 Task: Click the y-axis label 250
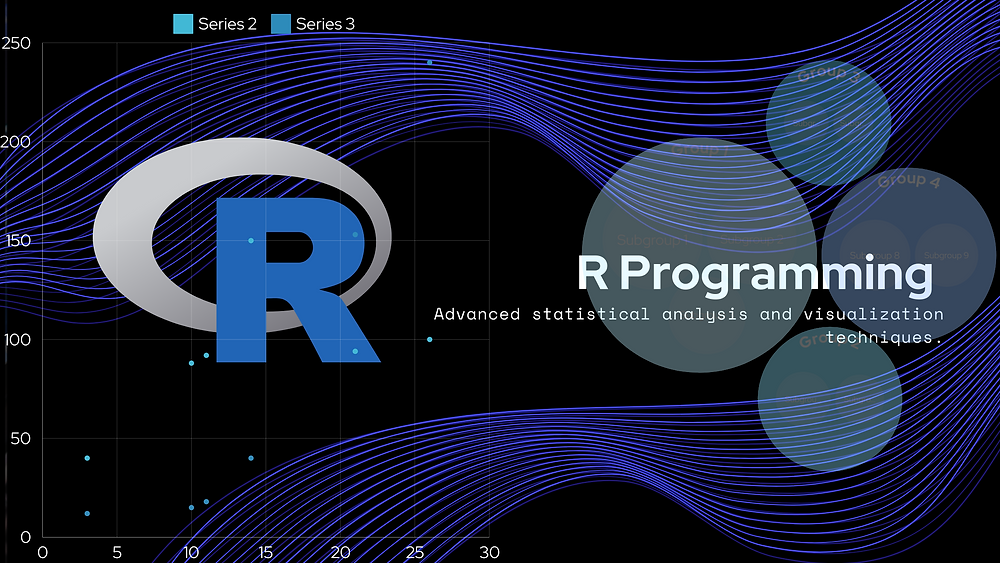pyautogui.click(x=16, y=43)
